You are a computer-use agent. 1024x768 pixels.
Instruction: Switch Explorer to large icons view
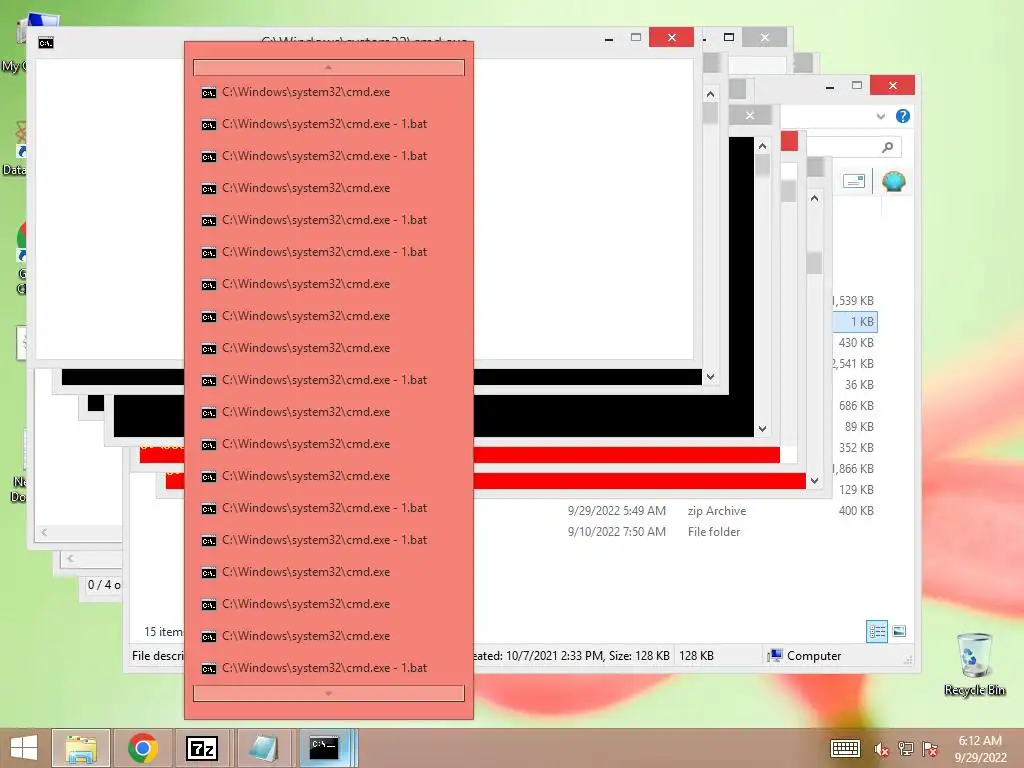[x=899, y=631]
